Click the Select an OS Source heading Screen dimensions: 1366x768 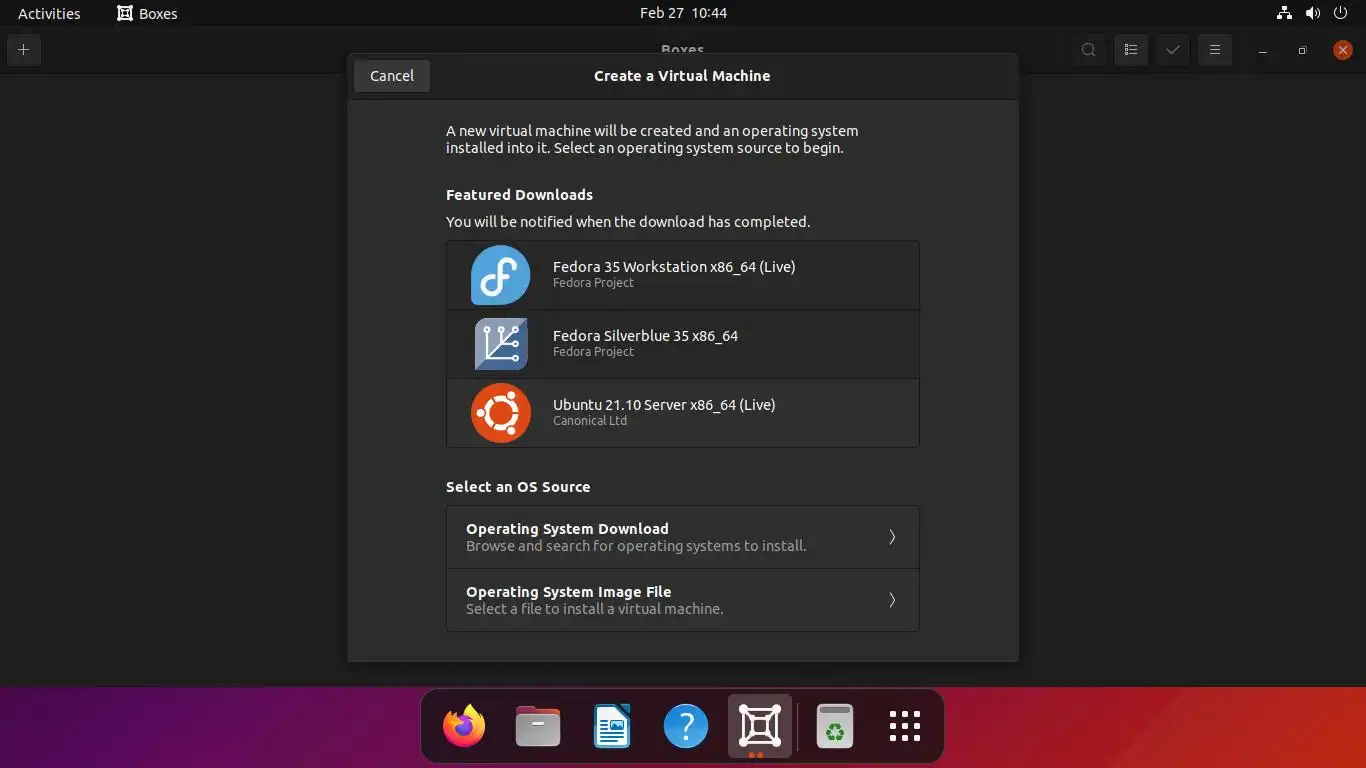tap(518, 487)
